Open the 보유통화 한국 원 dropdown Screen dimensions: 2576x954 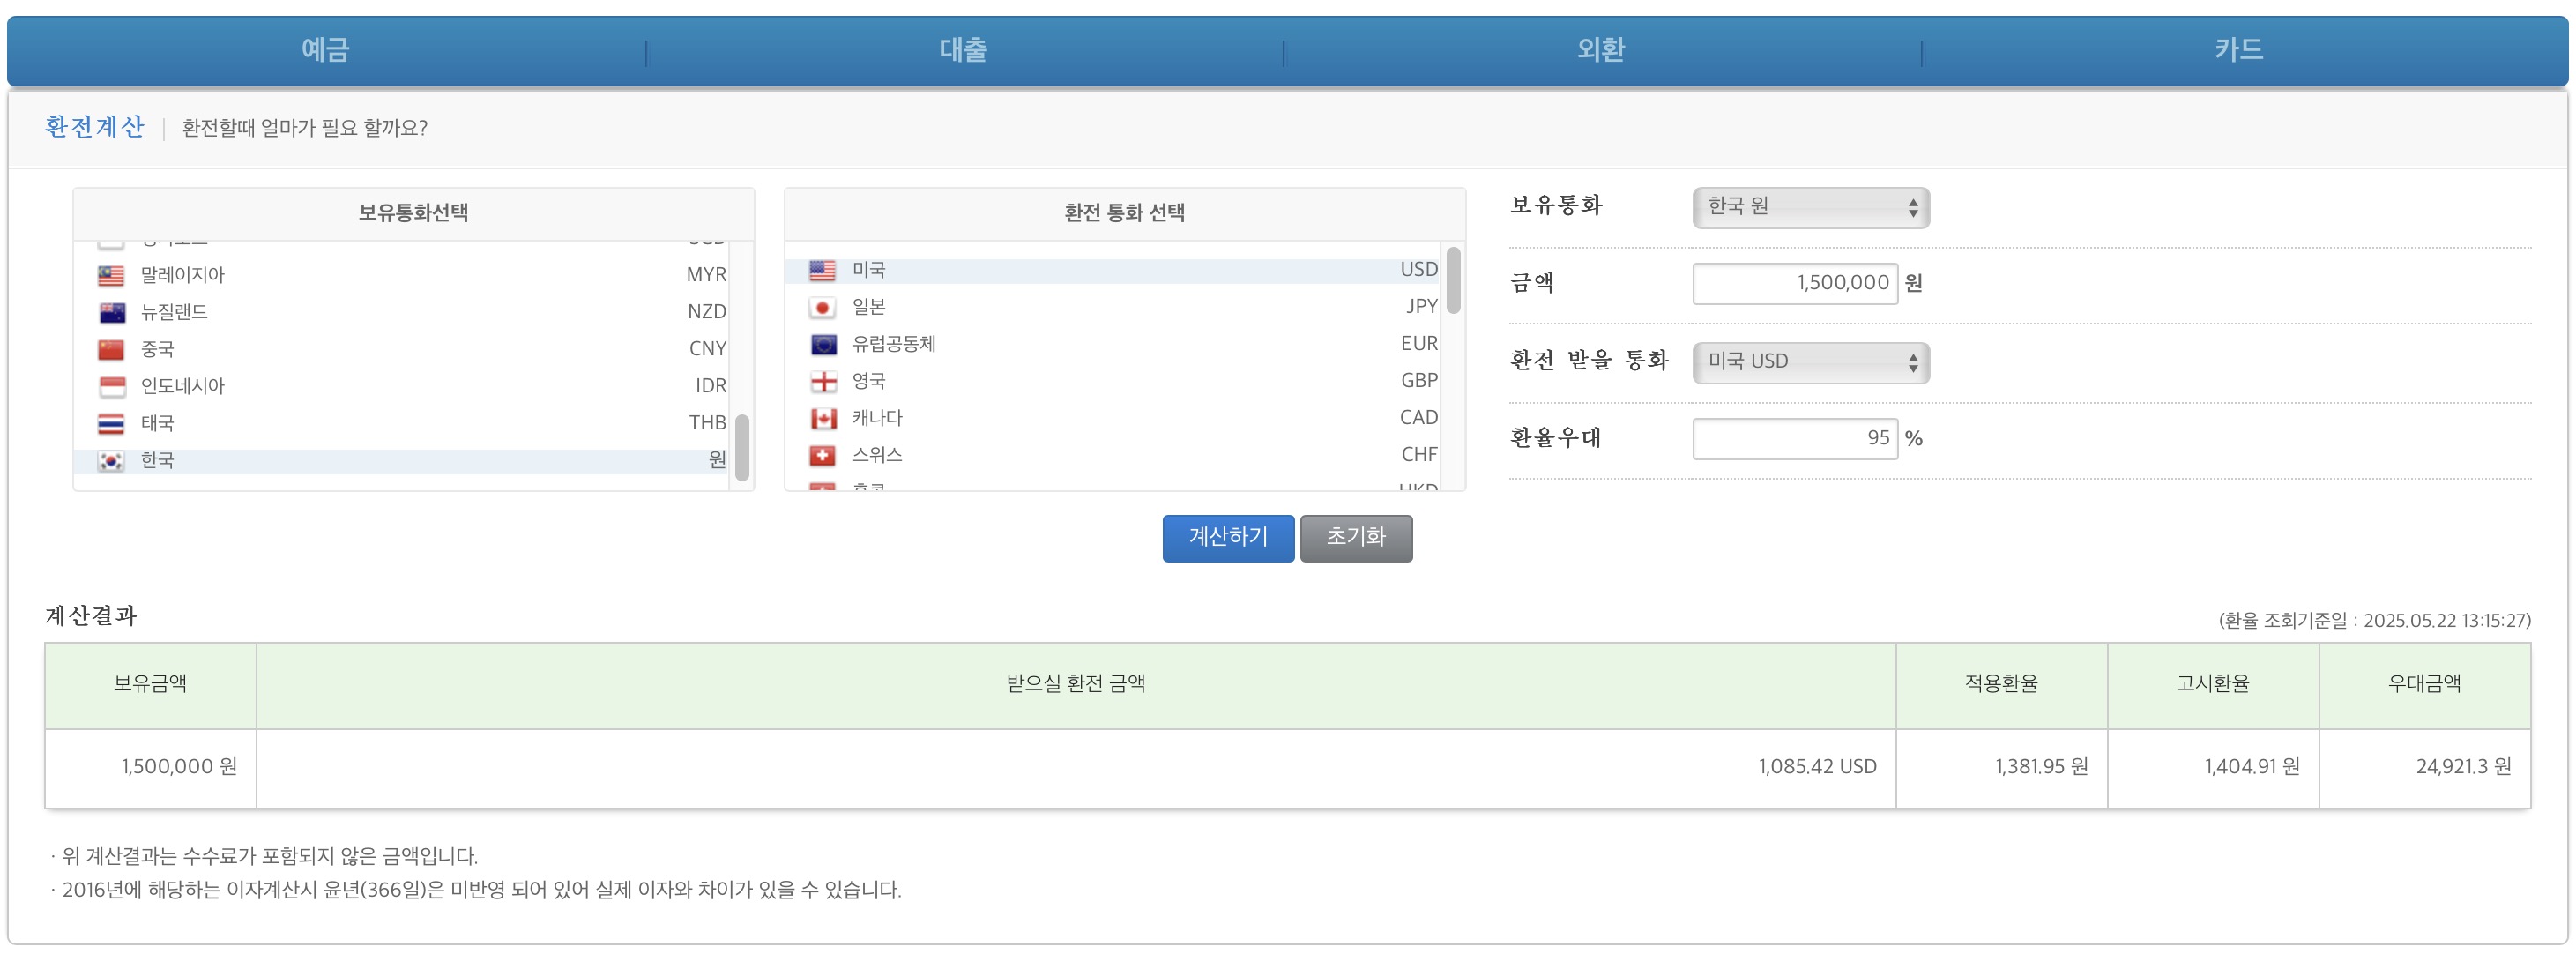[x=1810, y=207]
